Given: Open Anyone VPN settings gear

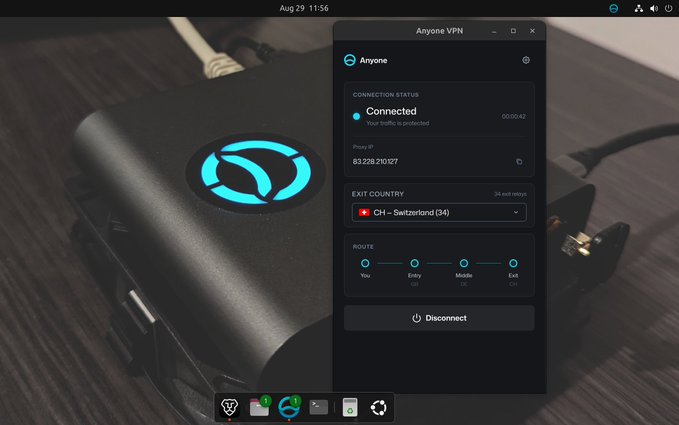Looking at the screenshot, I should (526, 60).
